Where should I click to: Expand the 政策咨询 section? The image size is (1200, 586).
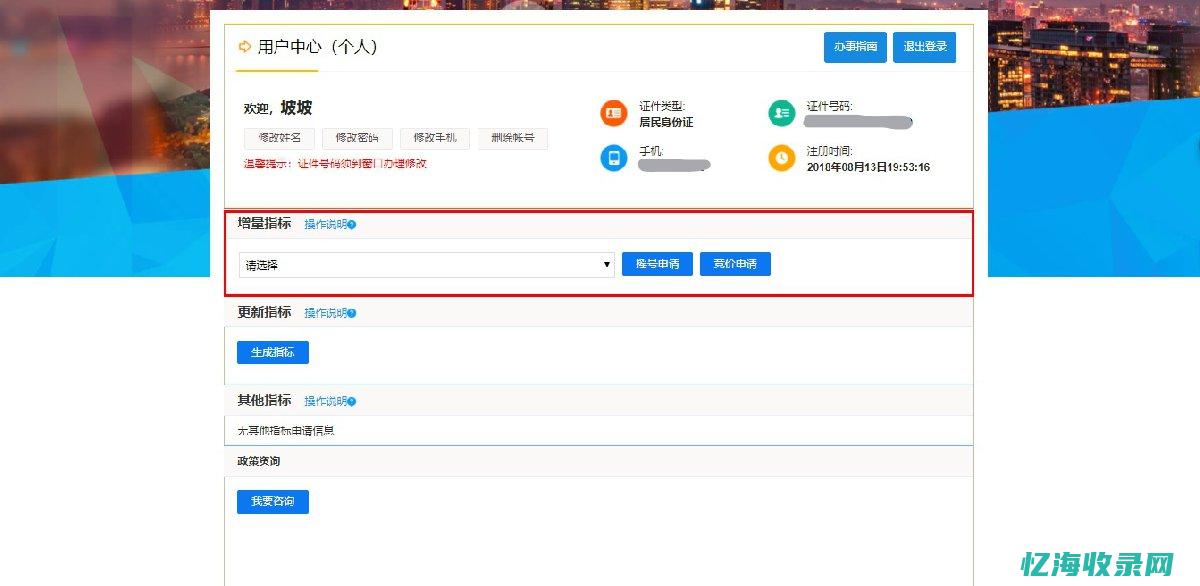tap(258, 461)
